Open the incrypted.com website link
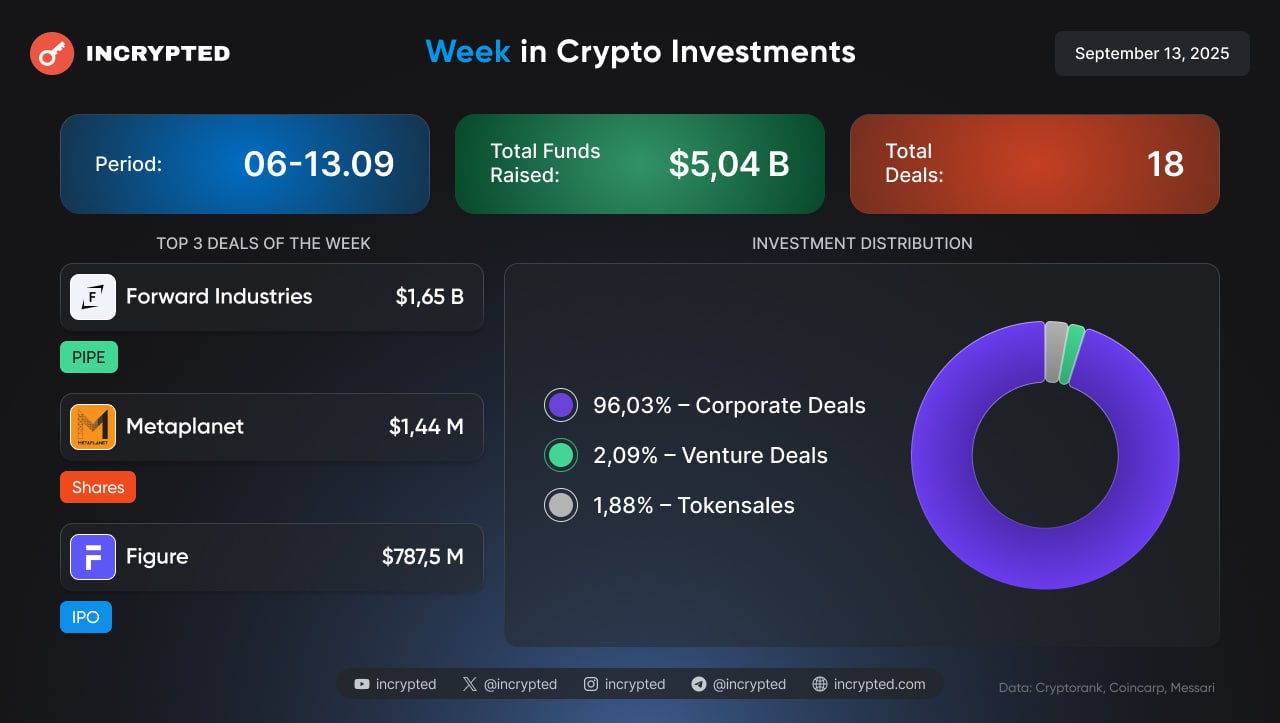The height and width of the screenshot is (723, 1280). coord(880,685)
